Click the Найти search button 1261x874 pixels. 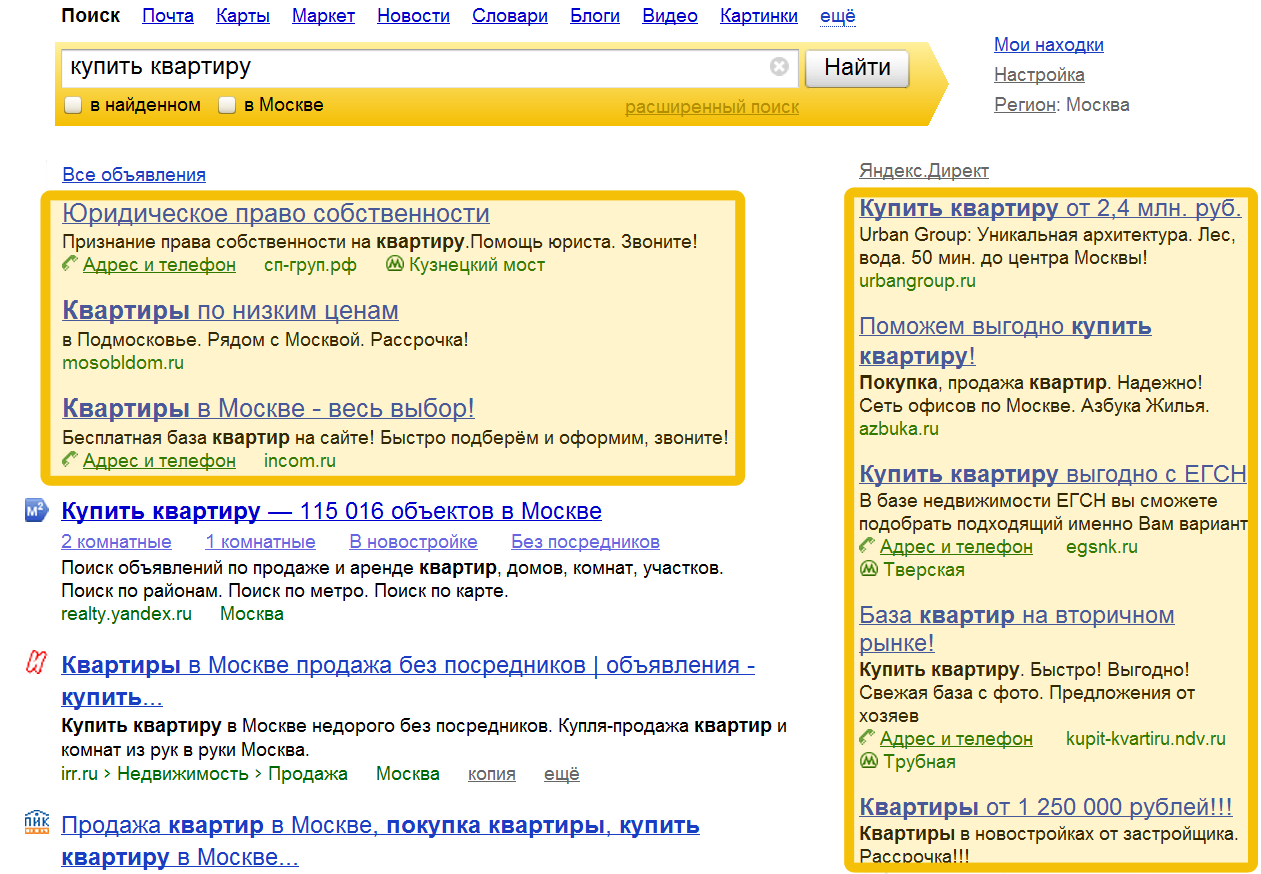pyautogui.click(x=857, y=68)
